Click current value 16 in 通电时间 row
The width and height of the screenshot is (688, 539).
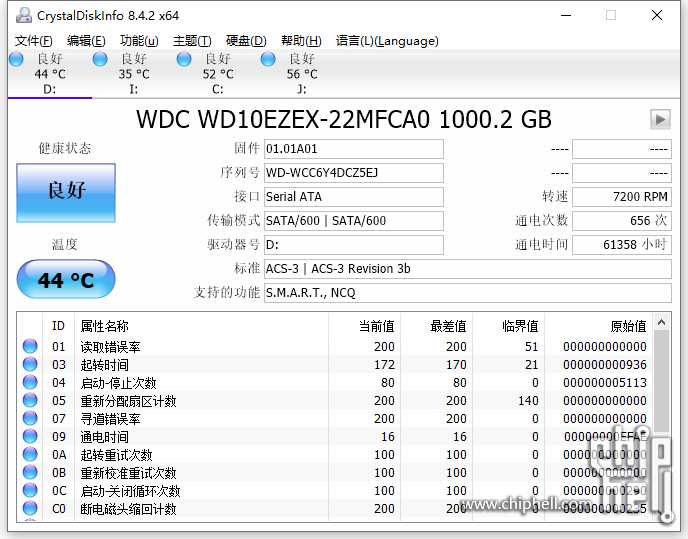point(388,437)
